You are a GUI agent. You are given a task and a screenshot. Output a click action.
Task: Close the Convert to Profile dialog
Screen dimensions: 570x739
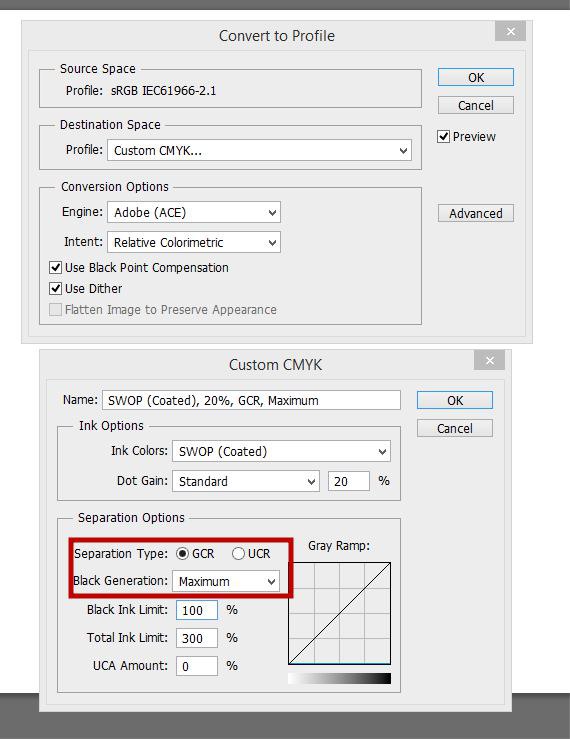tap(510, 32)
